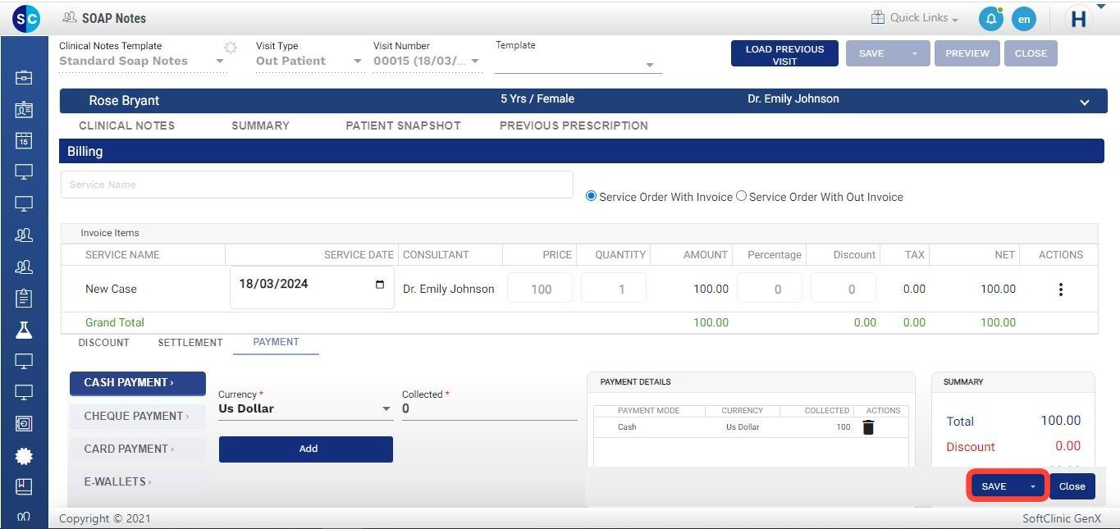Screen dimensions: 1120x529
Task: Open the Payment tab
Action: pyautogui.click(x=276, y=342)
